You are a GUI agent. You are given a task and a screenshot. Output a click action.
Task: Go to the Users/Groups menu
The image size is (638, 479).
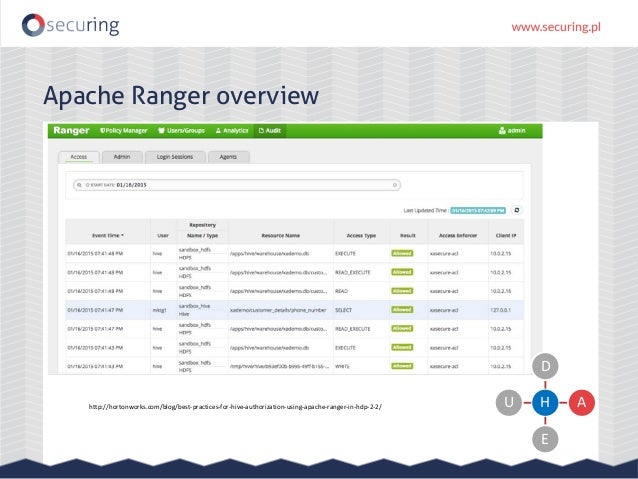pyautogui.click(x=181, y=131)
